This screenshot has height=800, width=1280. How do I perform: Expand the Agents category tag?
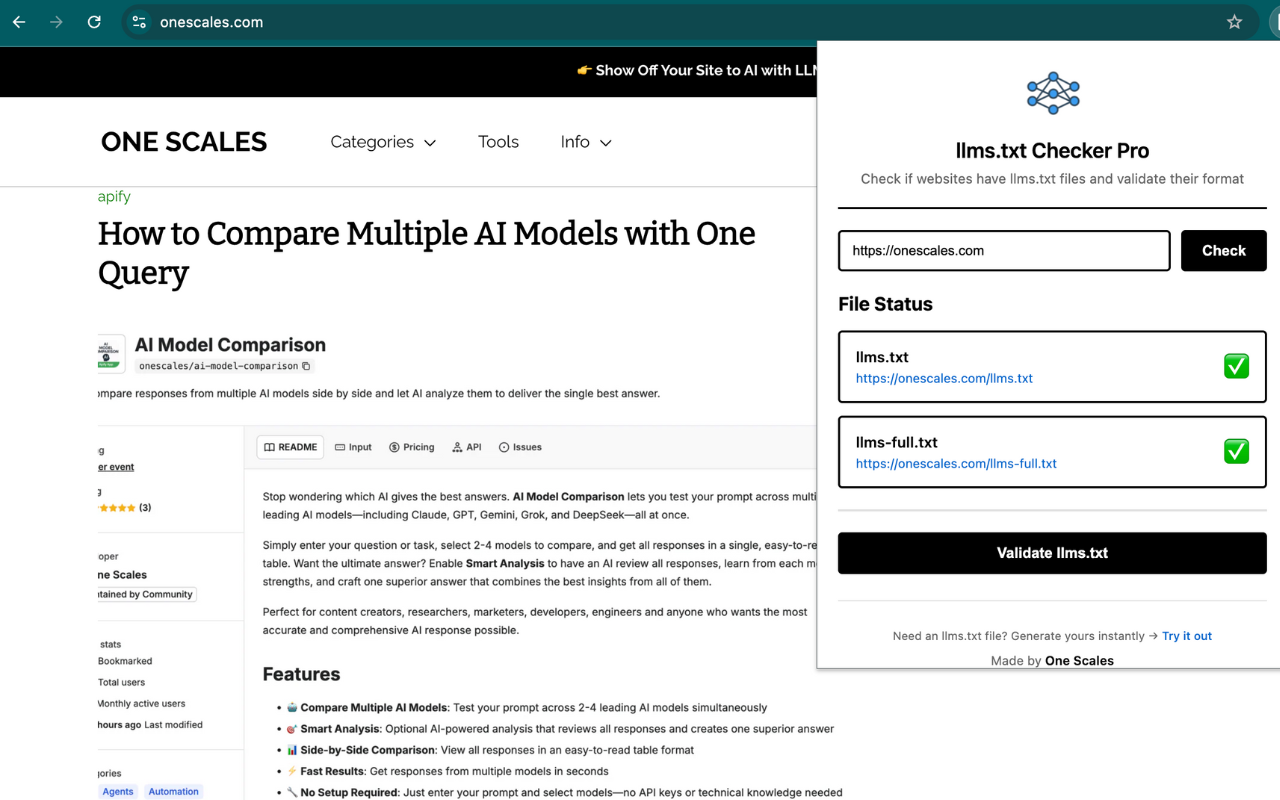point(117,791)
